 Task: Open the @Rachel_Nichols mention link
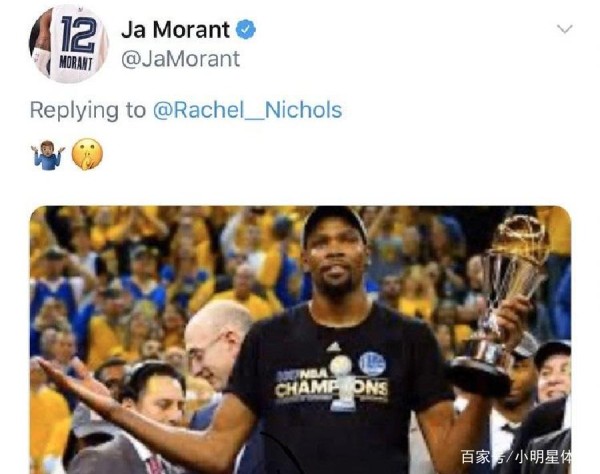pos(247,111)
